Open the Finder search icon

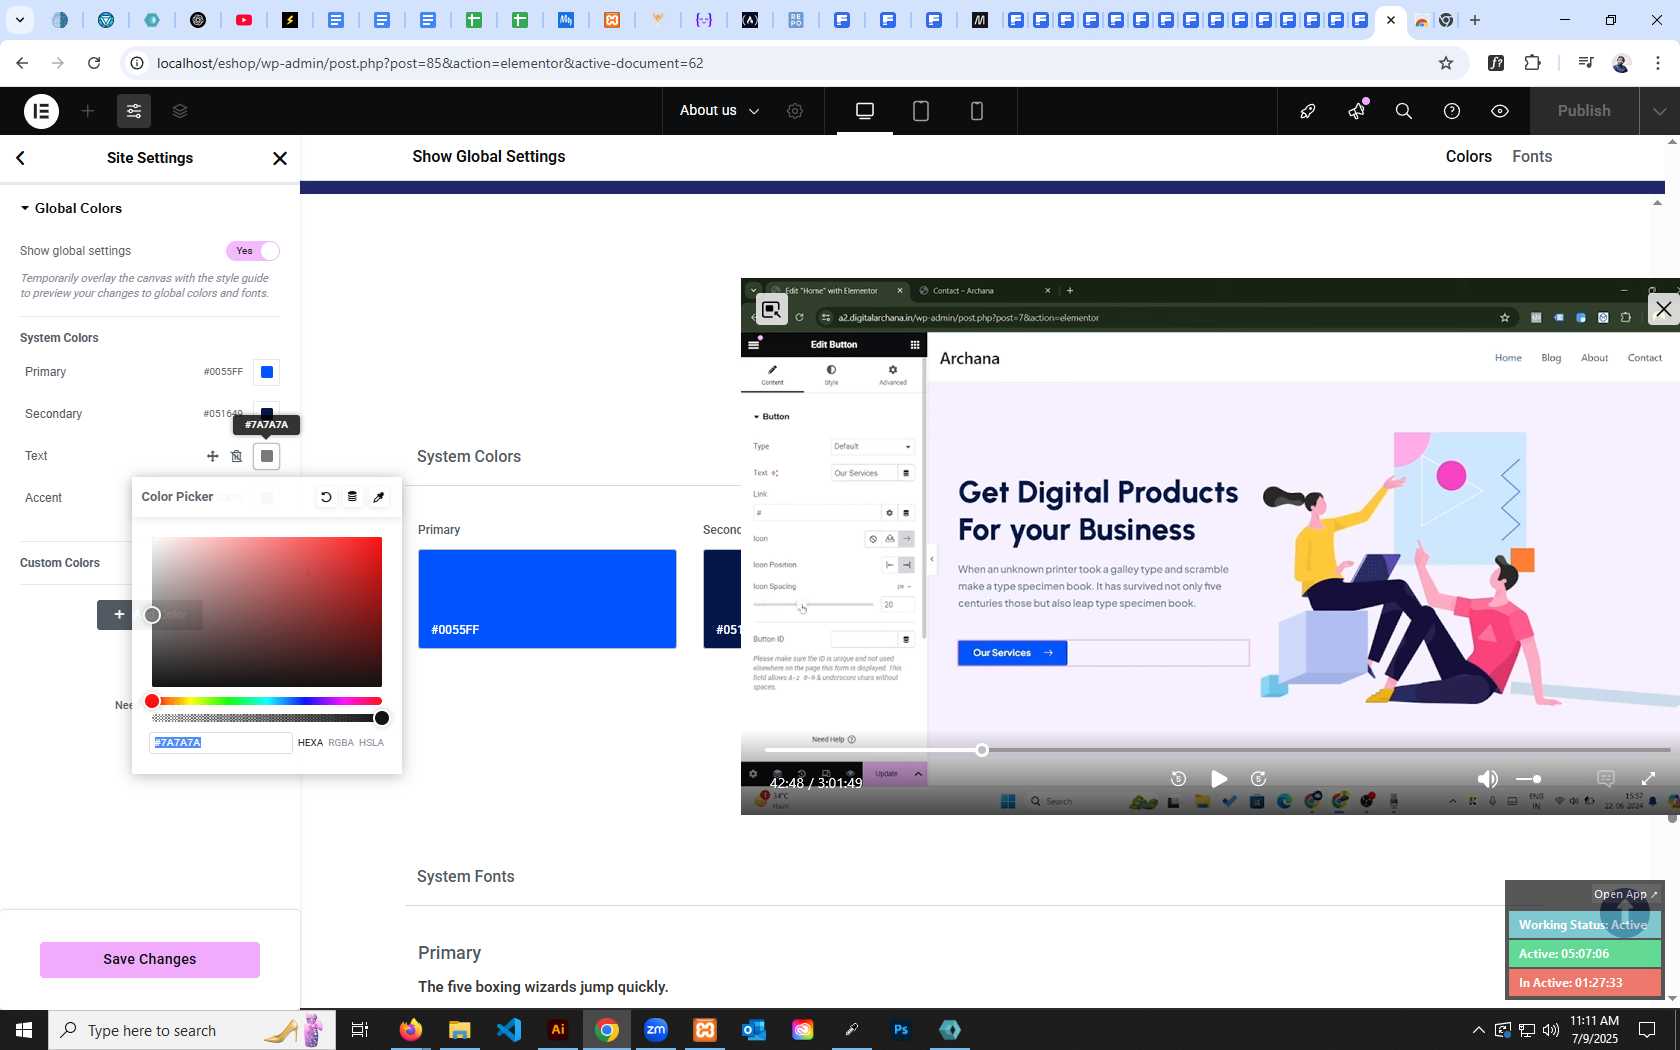[x=1404, y=111]
